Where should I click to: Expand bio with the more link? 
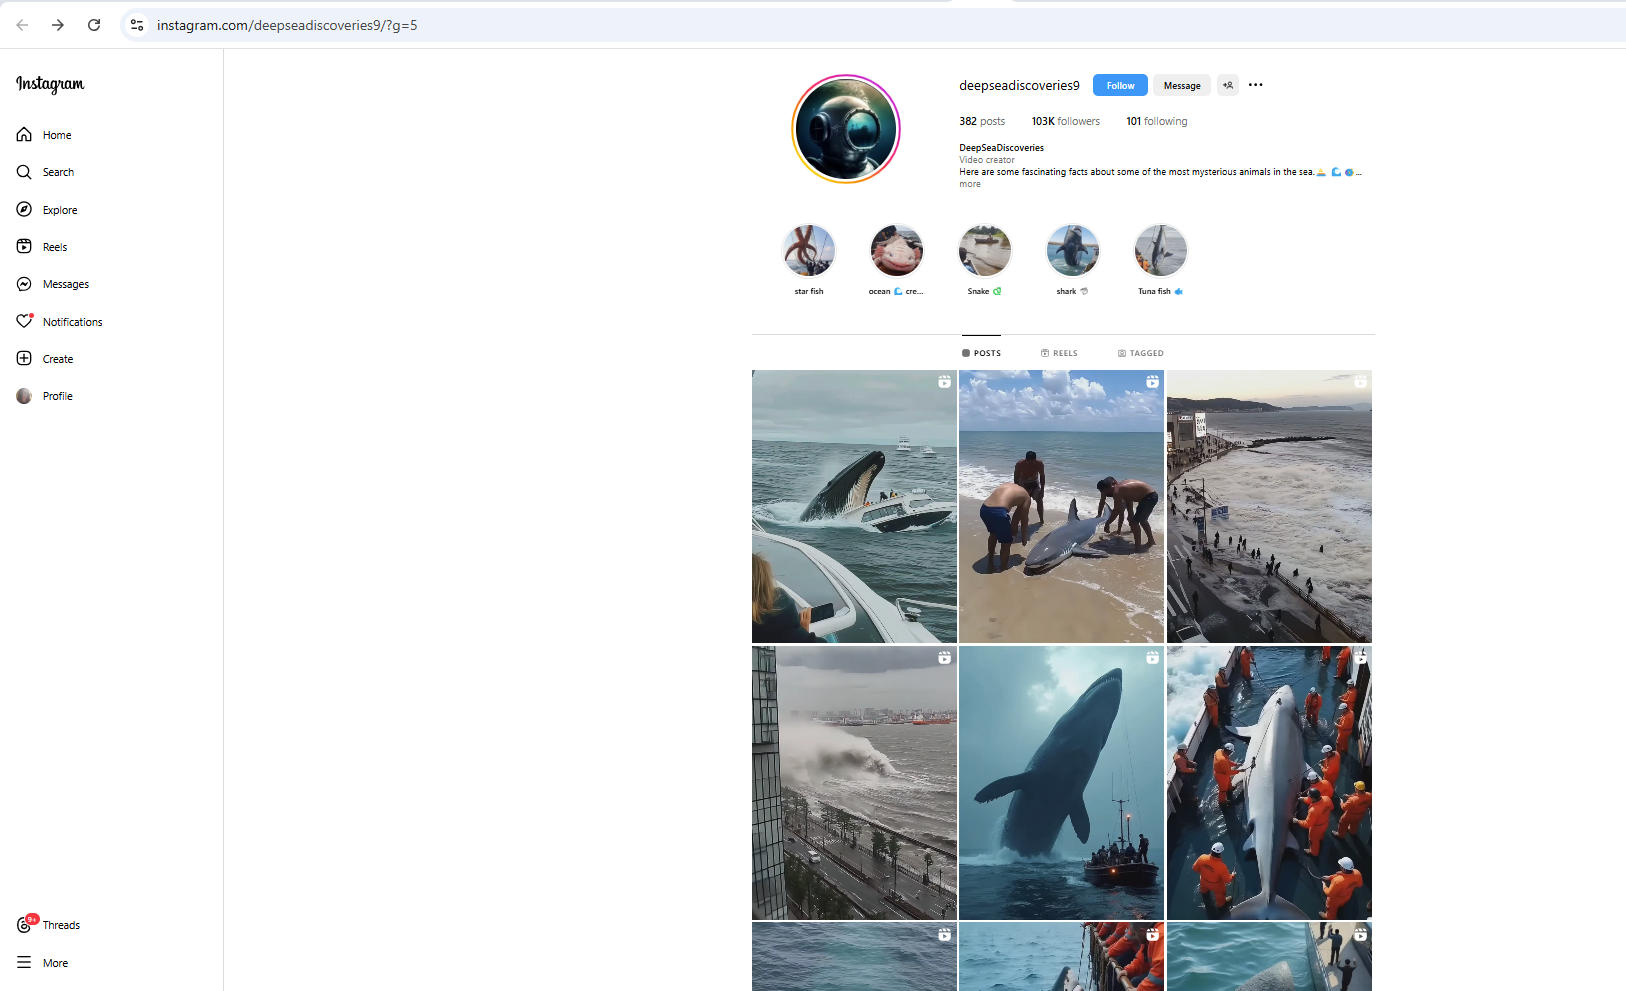[x=969, y=185]
